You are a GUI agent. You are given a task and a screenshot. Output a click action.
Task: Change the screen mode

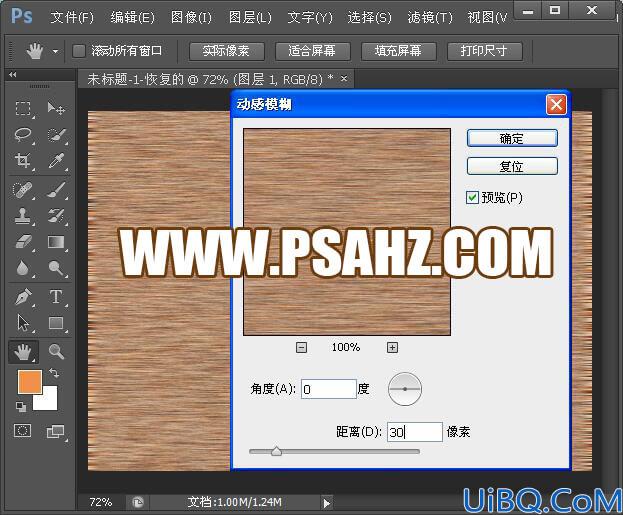[56, 432]
